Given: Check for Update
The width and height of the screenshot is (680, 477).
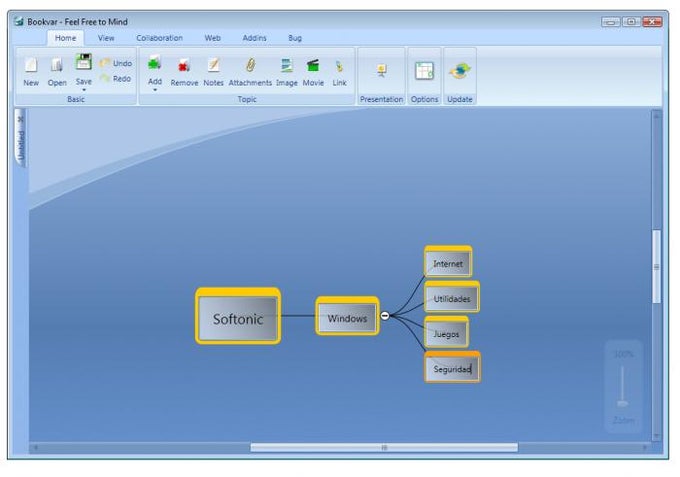Looking at the screenshot, I should [460, 71].
